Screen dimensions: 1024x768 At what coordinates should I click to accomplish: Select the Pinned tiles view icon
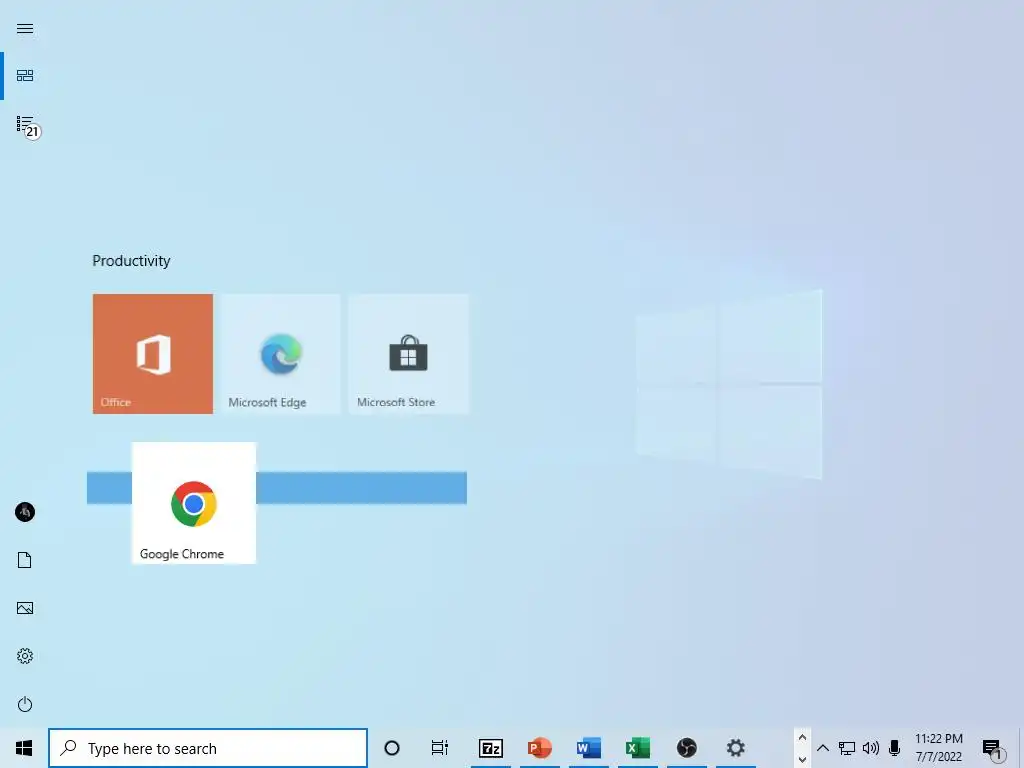[x=25, y=76]
